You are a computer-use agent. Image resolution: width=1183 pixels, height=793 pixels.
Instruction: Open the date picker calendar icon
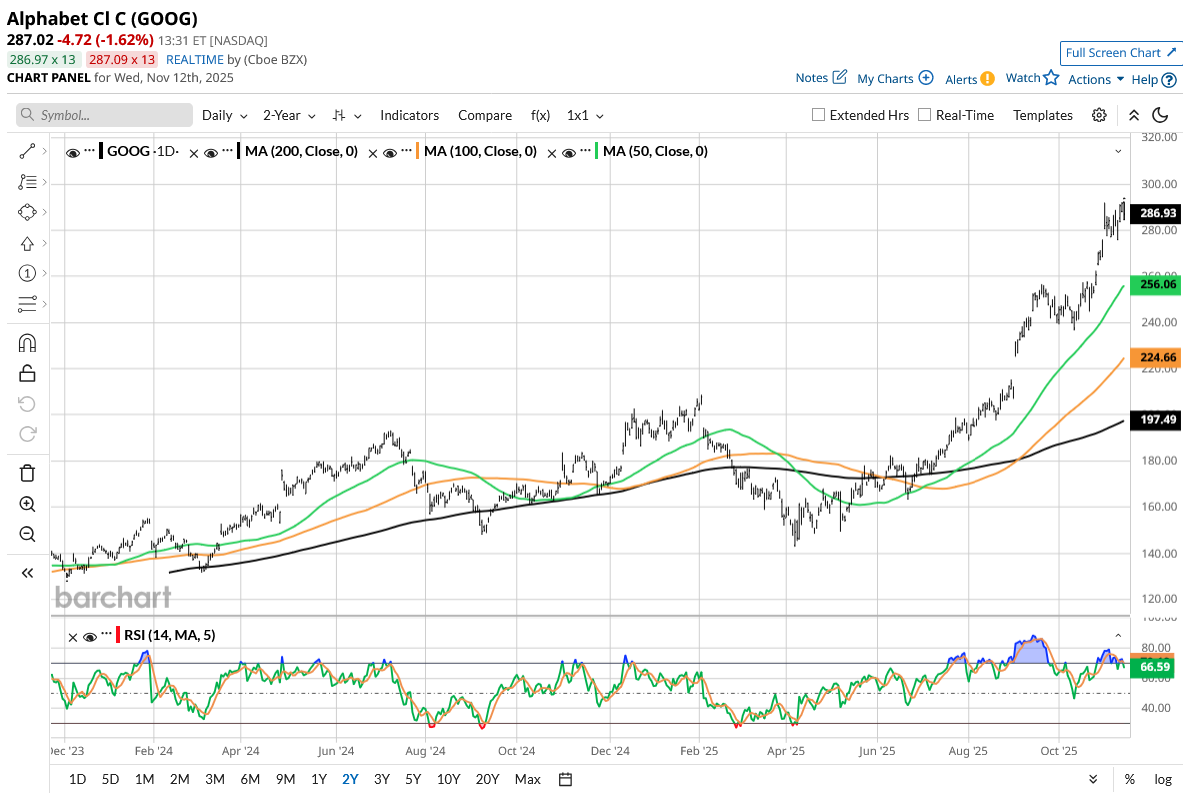565,779
